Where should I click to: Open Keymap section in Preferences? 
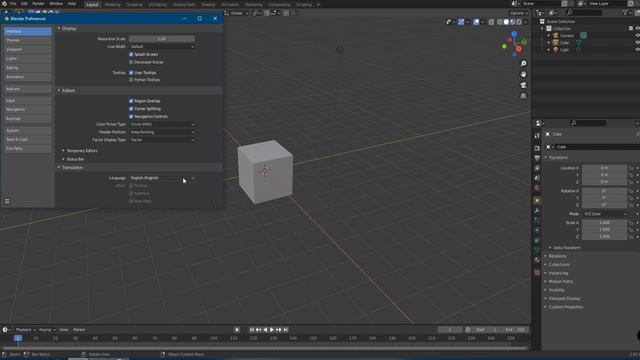28,119
